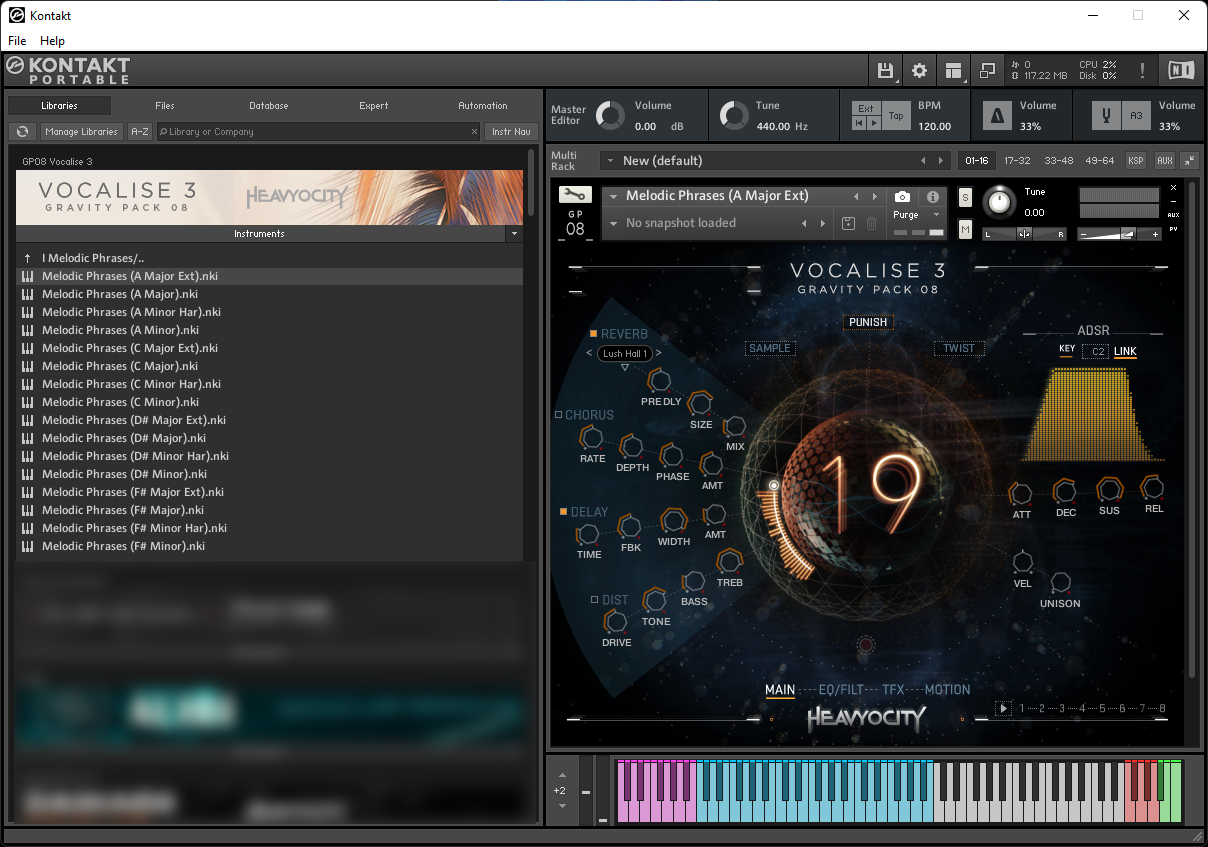Click the refresh libraries icon
The width and height of the screenshot is (1208, 847).
[x=22, y=131]
